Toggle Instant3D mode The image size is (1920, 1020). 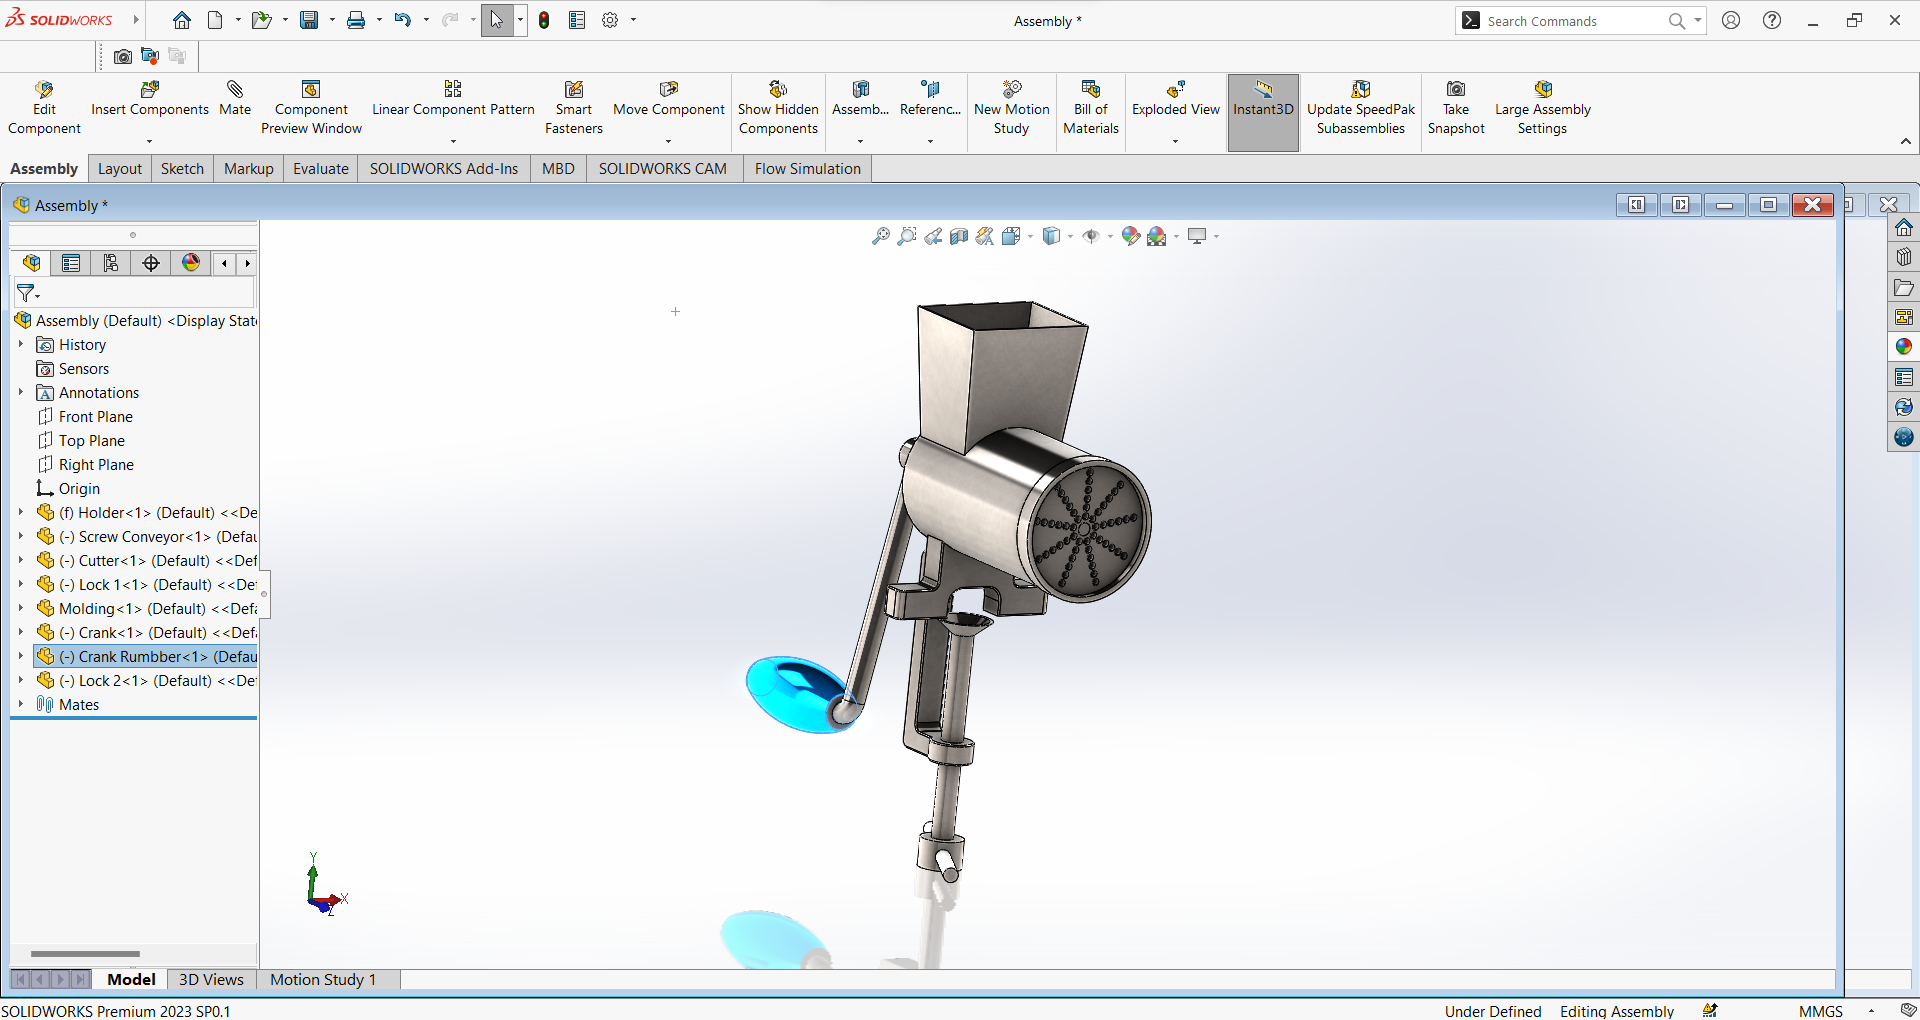[1263, 112]
